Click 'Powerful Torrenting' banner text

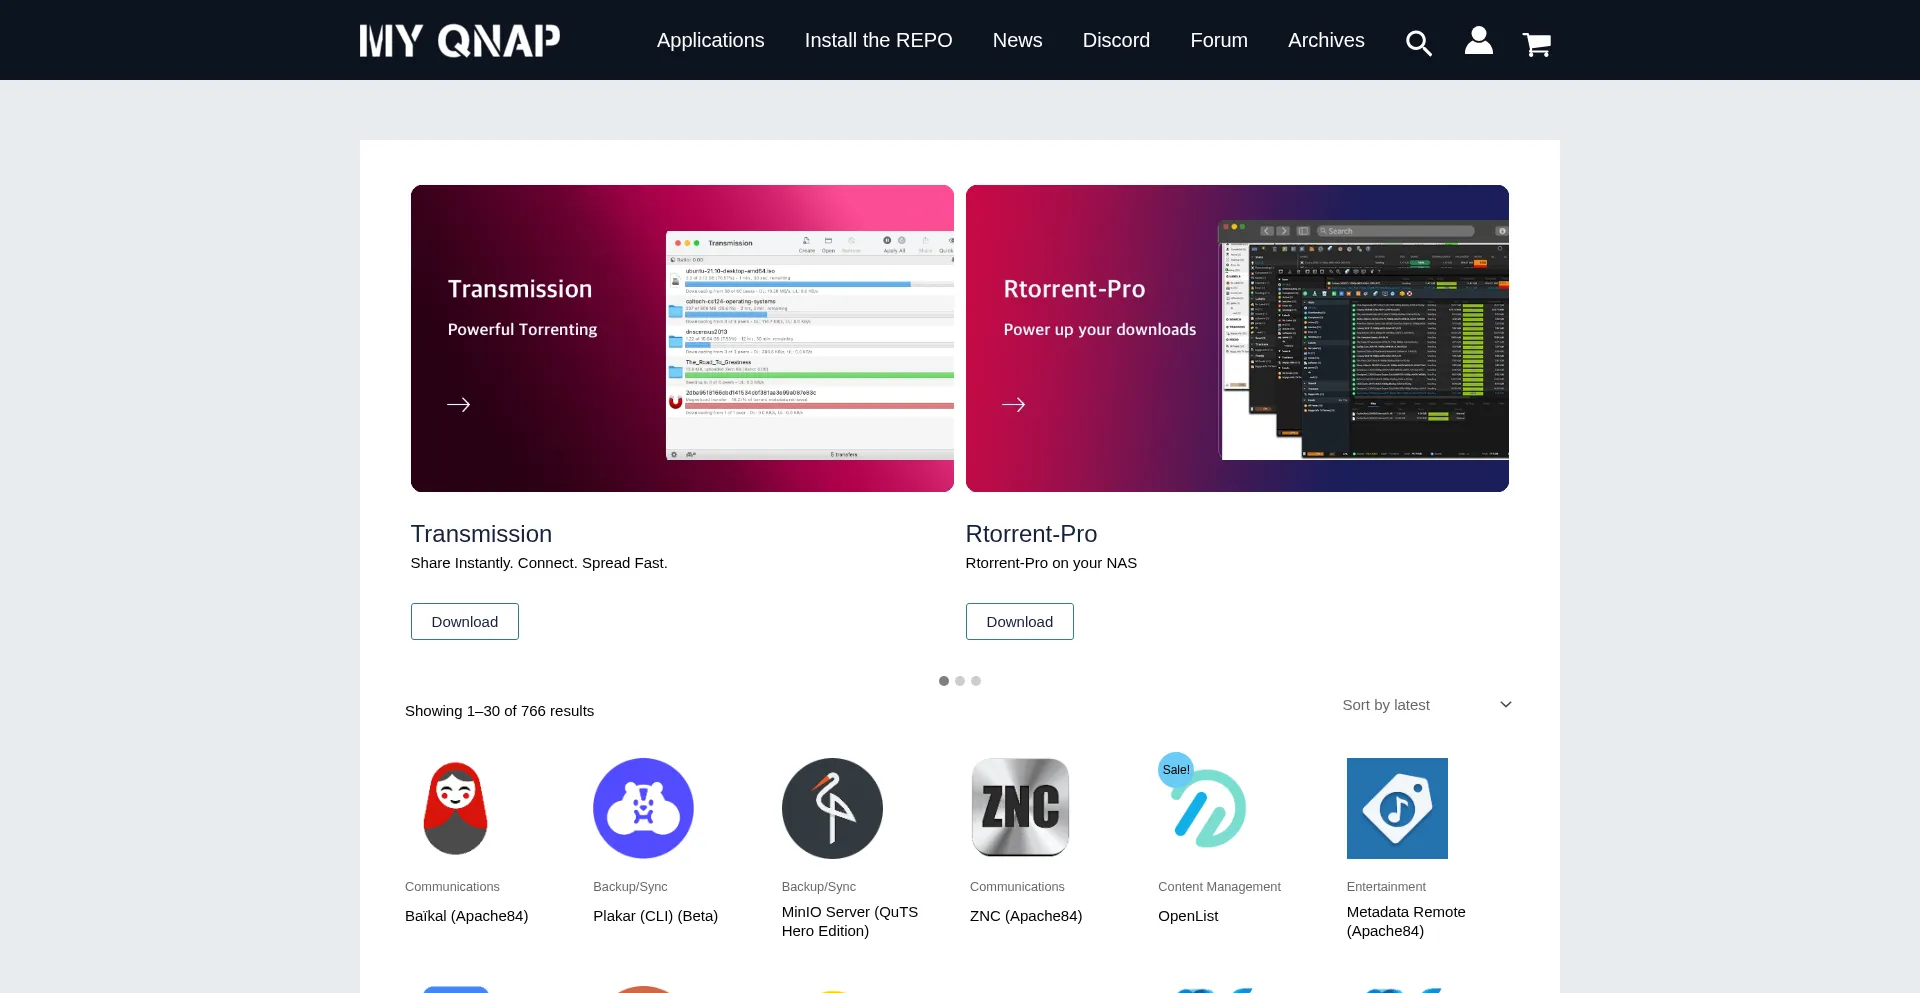click(522, 329)
